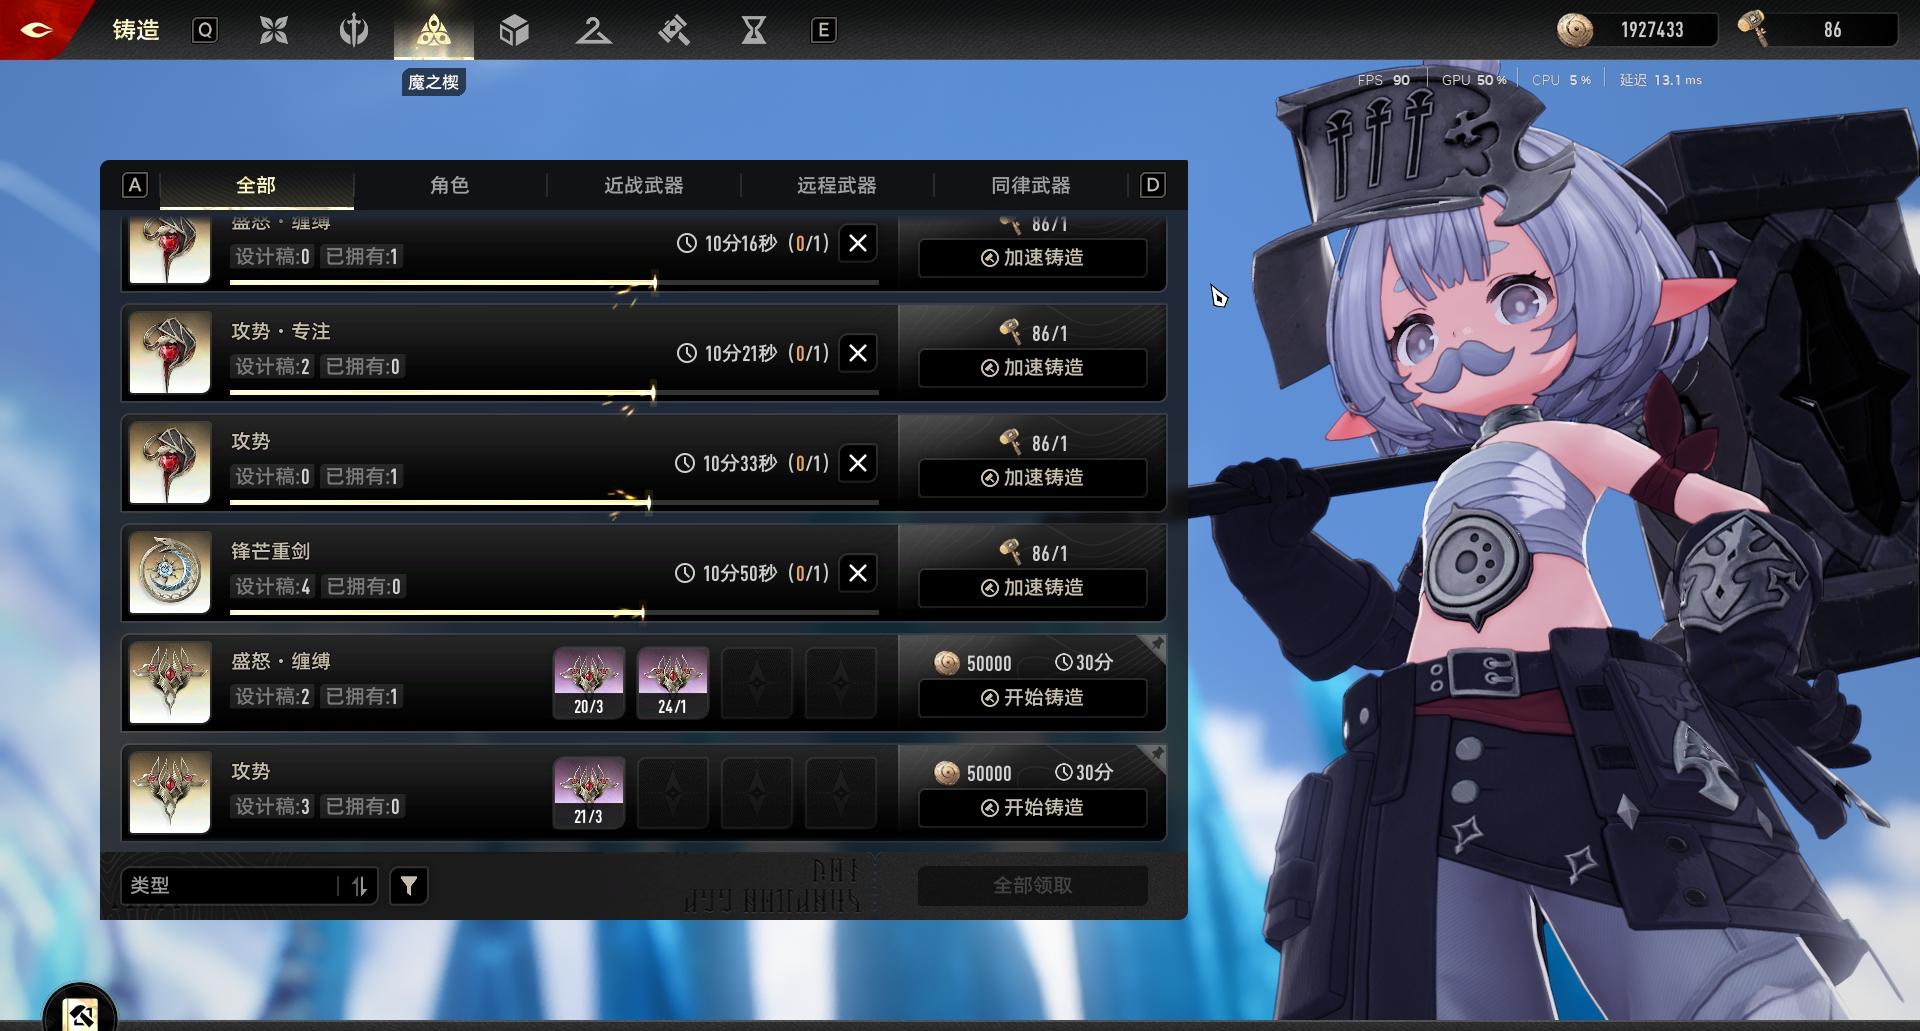Image resolution: width=1920 pixels, height=1031 pixels.
Task: Switch to the 角色 tab
Action: 449,186
